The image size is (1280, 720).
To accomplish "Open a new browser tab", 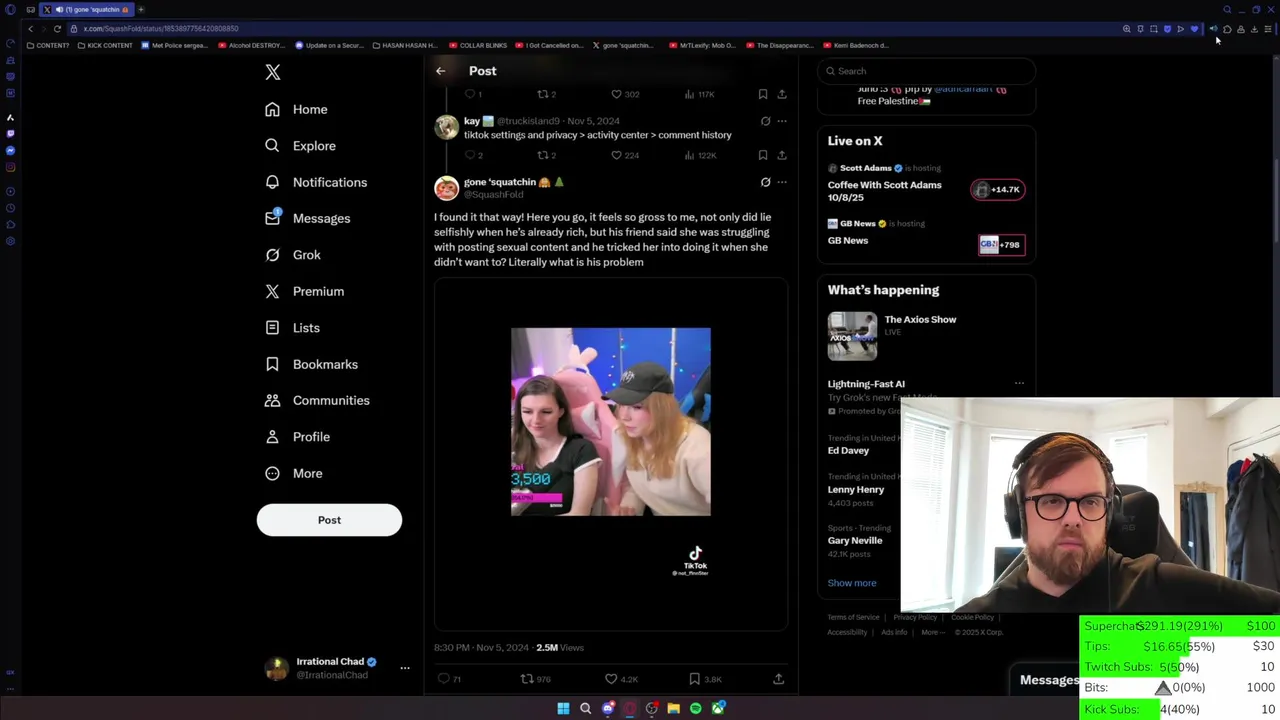I will point(141,9).
